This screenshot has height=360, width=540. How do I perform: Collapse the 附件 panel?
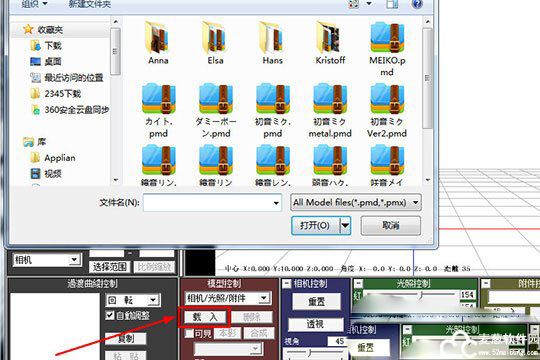tap(486, 284)
